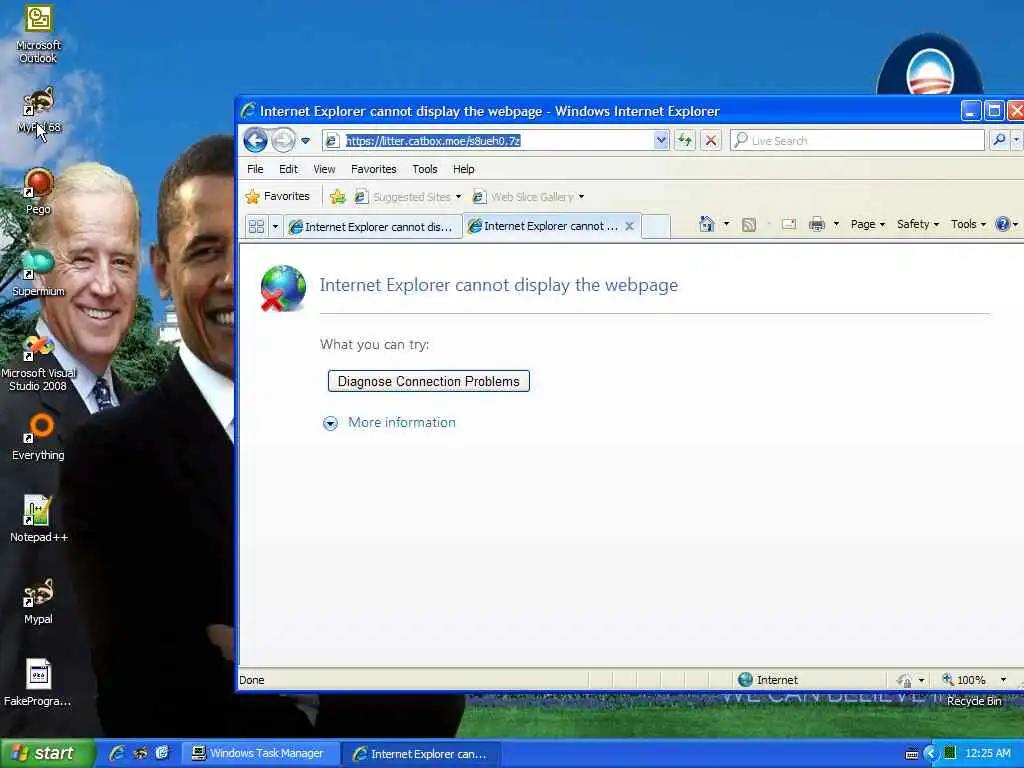Select the MyPal 68 desktop shortcut
This screenshot has height=768, width=1024.
pos(38,110)
